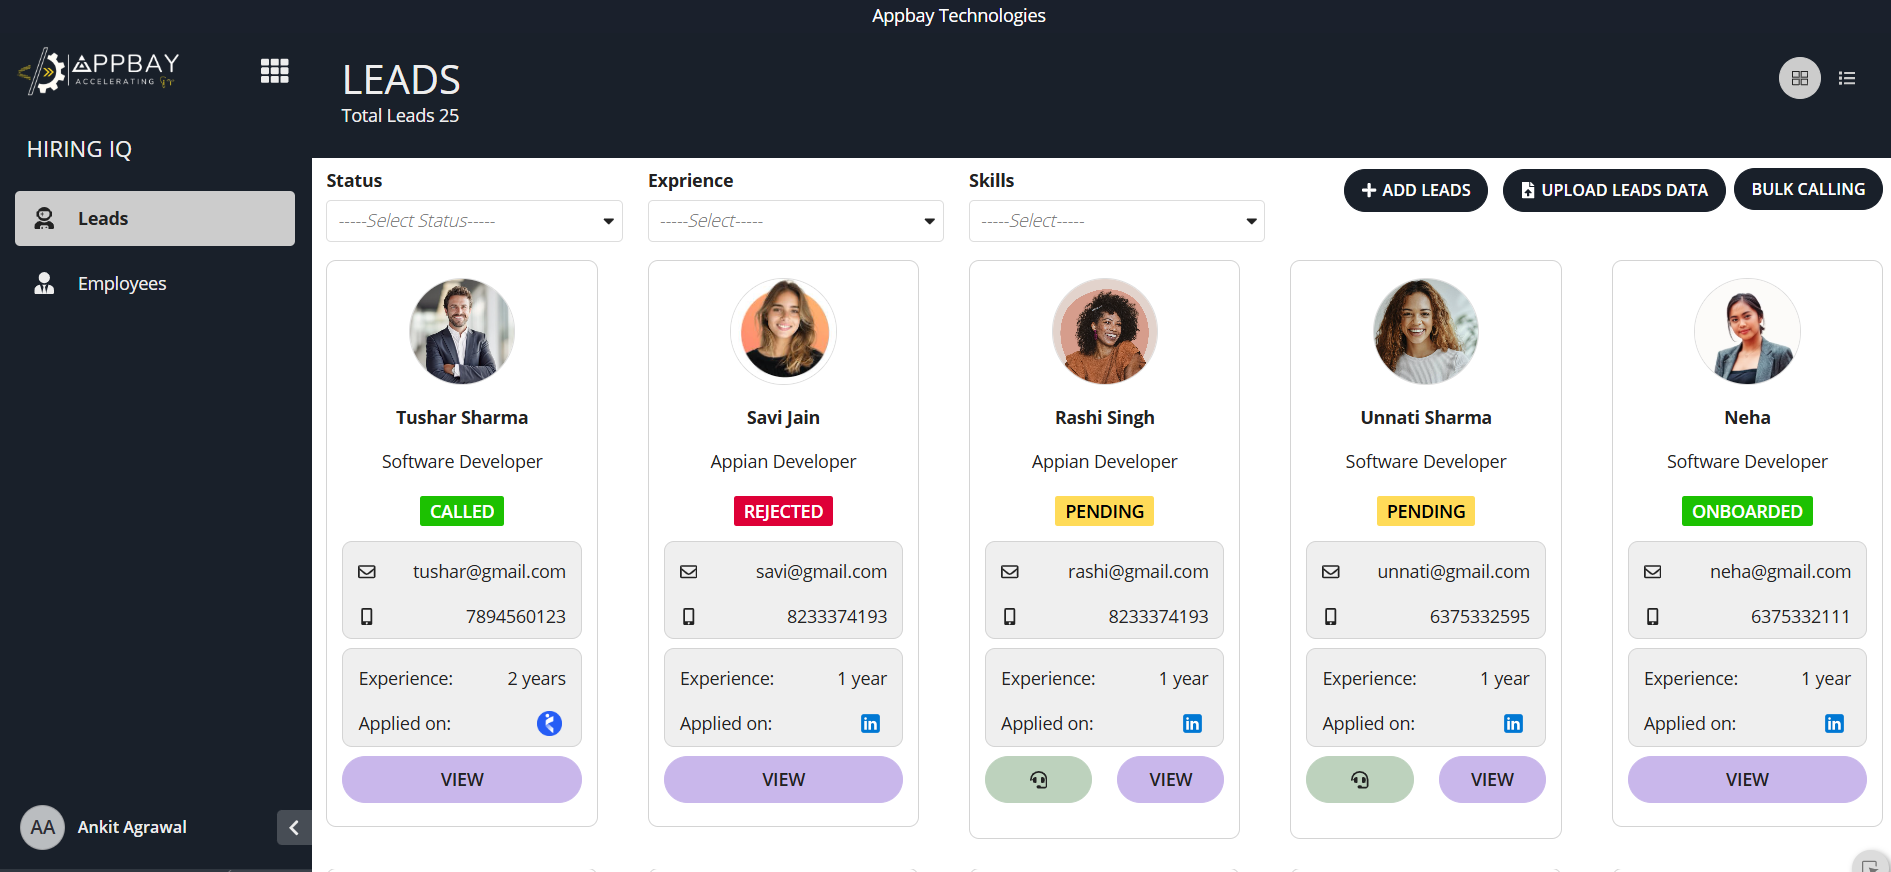Call Rashi Singh via headset icon
Screen dimensions: 1891x872
coord(1038,779)
